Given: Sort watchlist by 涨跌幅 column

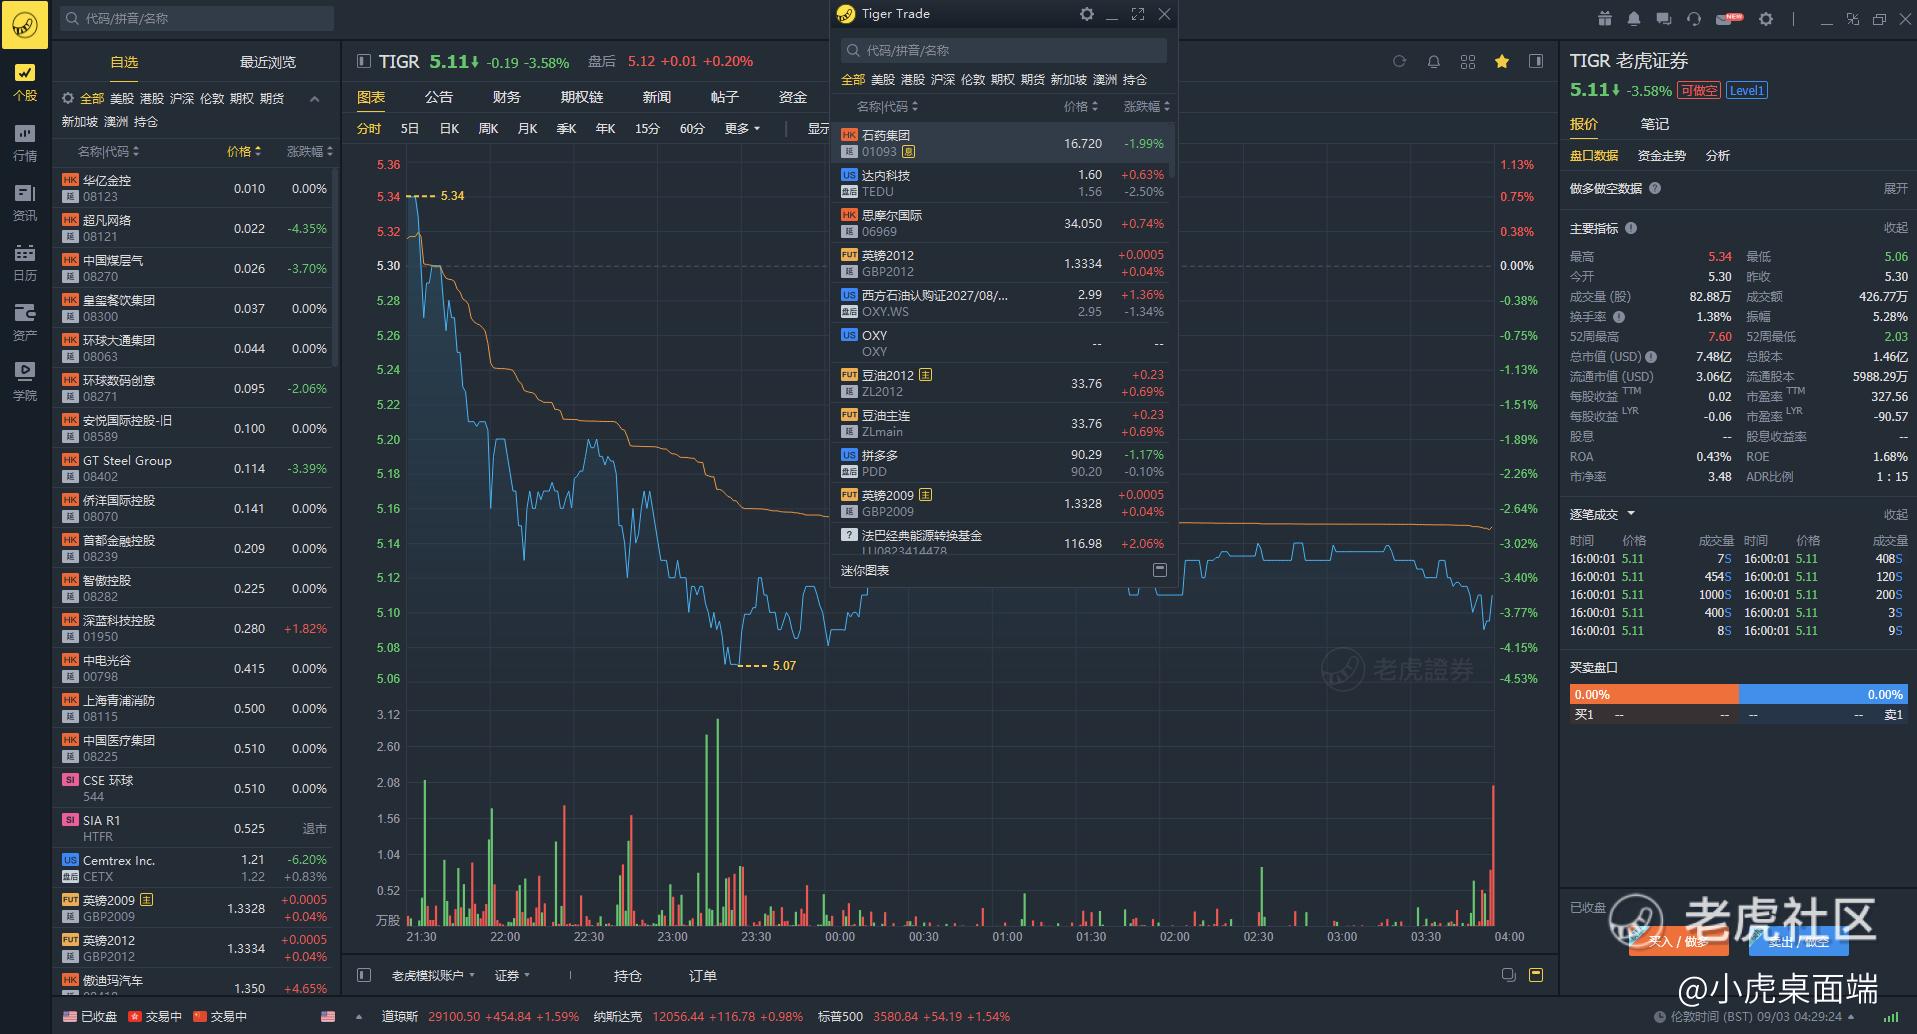Looking at the screenshot, I should [x=310, y=151].
